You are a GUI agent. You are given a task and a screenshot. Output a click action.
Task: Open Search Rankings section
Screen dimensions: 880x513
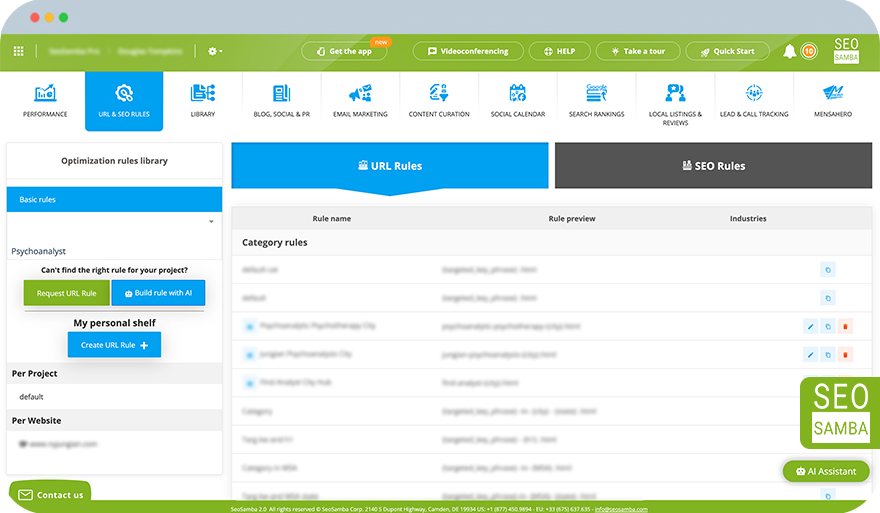click(597, 100)
